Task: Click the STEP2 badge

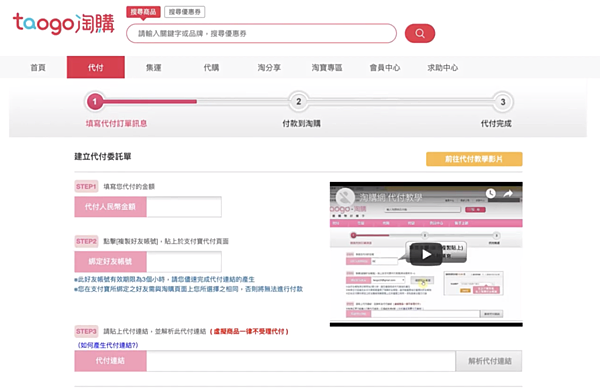Action: (x=86, y=241)
